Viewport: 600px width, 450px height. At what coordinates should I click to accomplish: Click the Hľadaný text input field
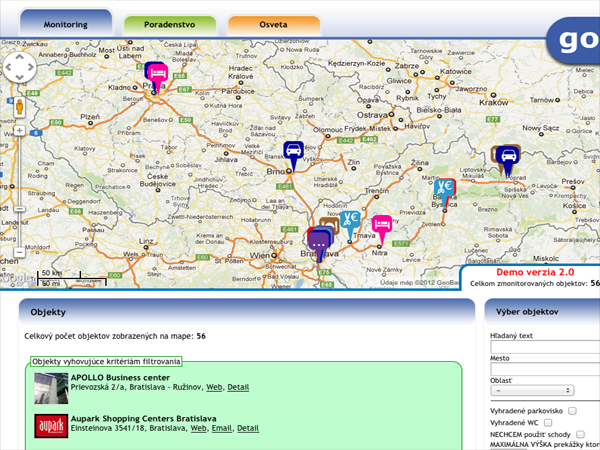tap(545, 347)
